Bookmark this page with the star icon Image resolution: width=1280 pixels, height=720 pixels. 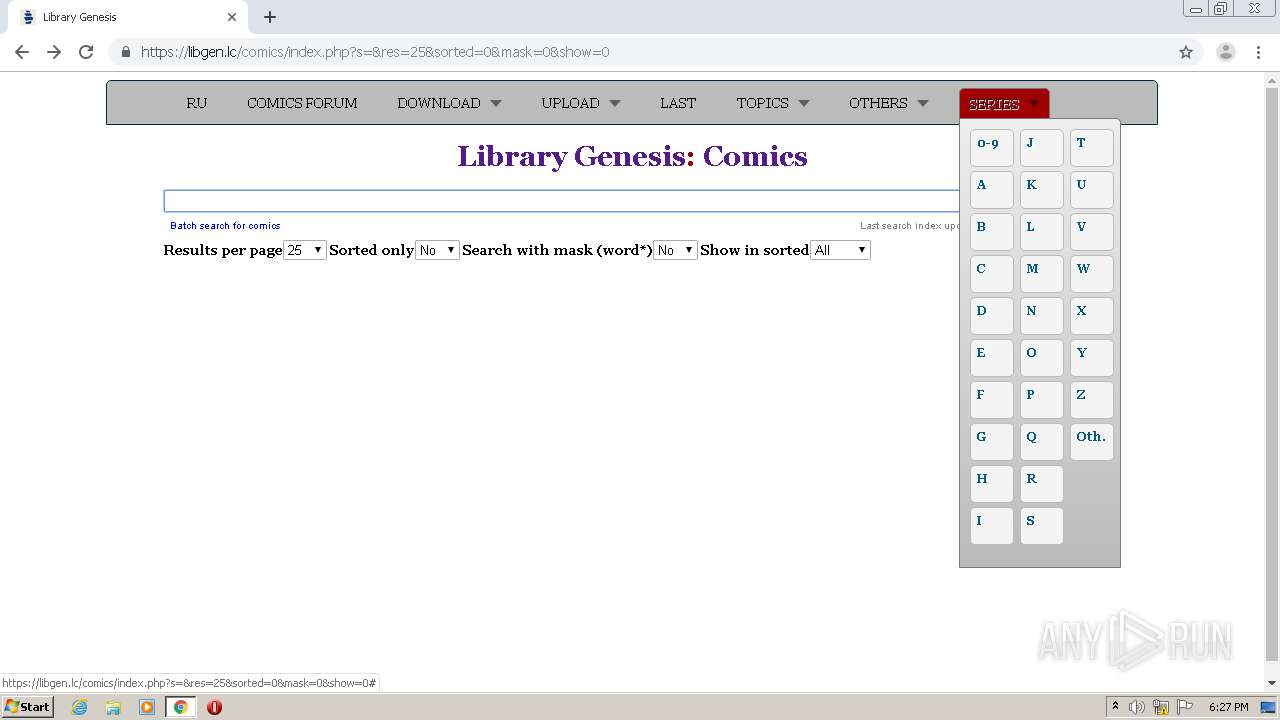(1186, 52)
